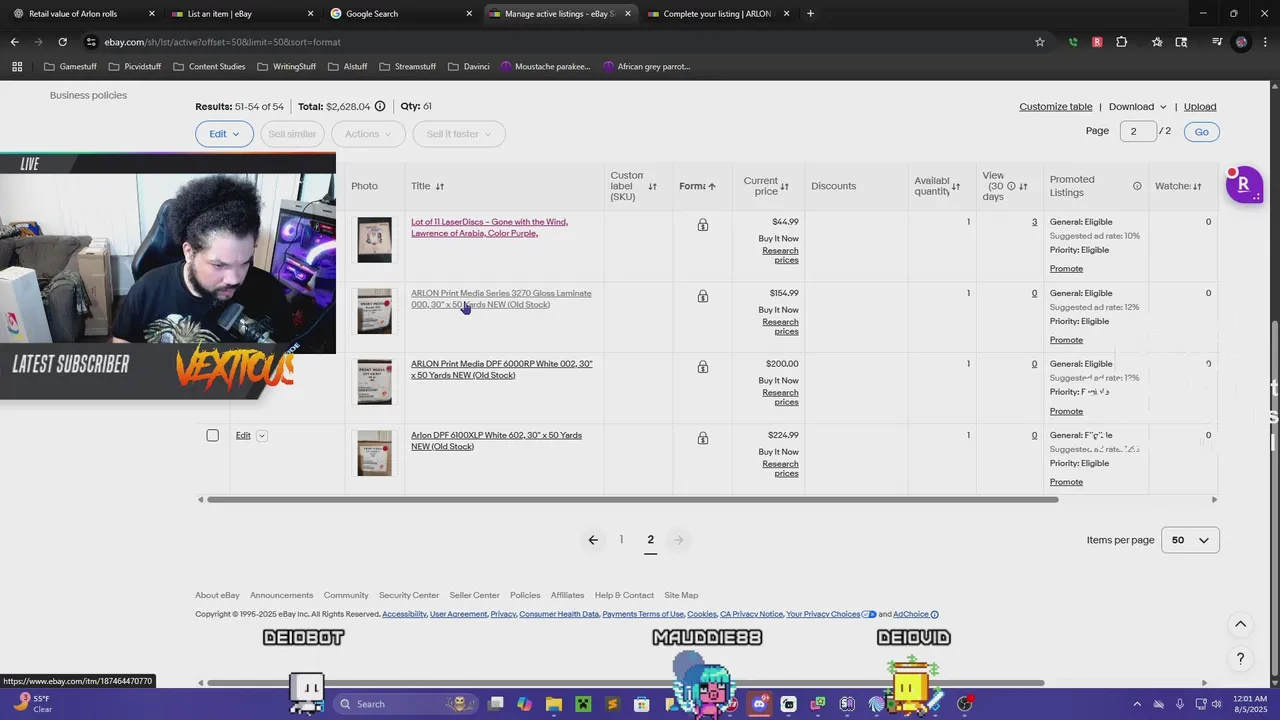Screen dimensions: 1280x720
Task: Click Promote for LaserDiscs listing
Action: pos(1066,268)
